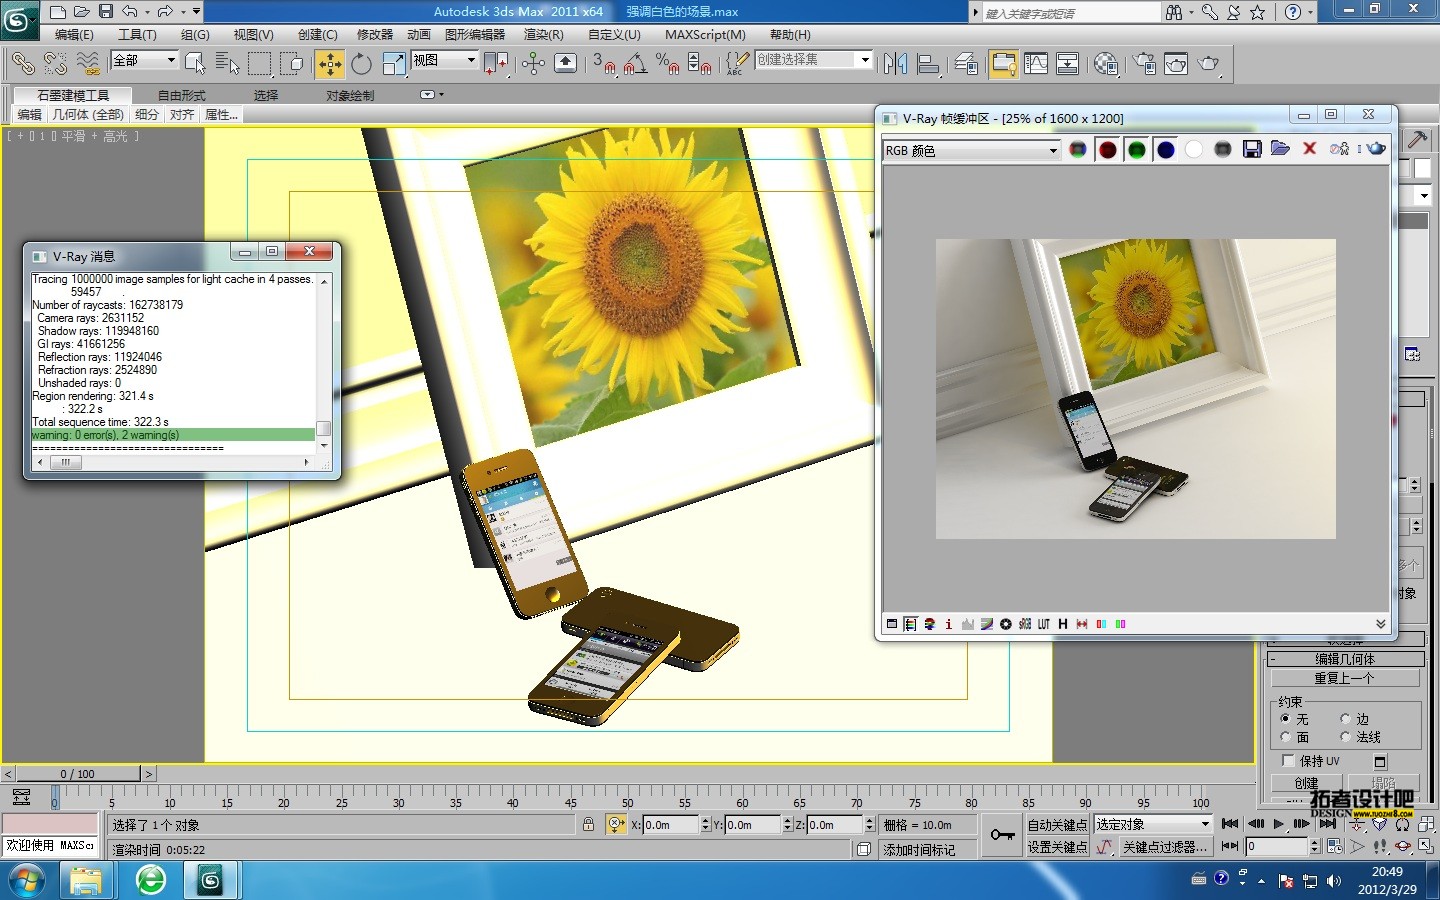
Task: Click the X coordinate input field
Action: click(x=670, y=825)
